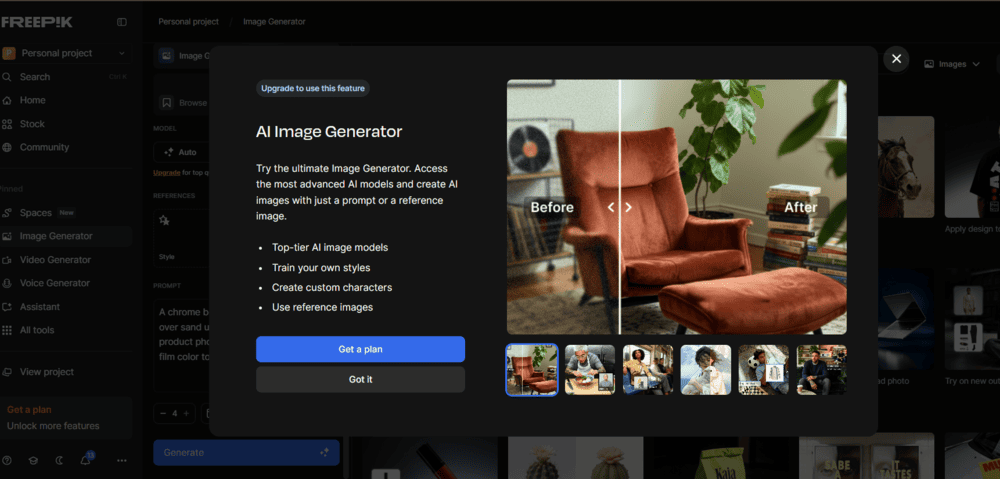The height and width of the screenshot is (479, 1000).
Task: Click the blue Get a plan button
Action: coord(360,349)
